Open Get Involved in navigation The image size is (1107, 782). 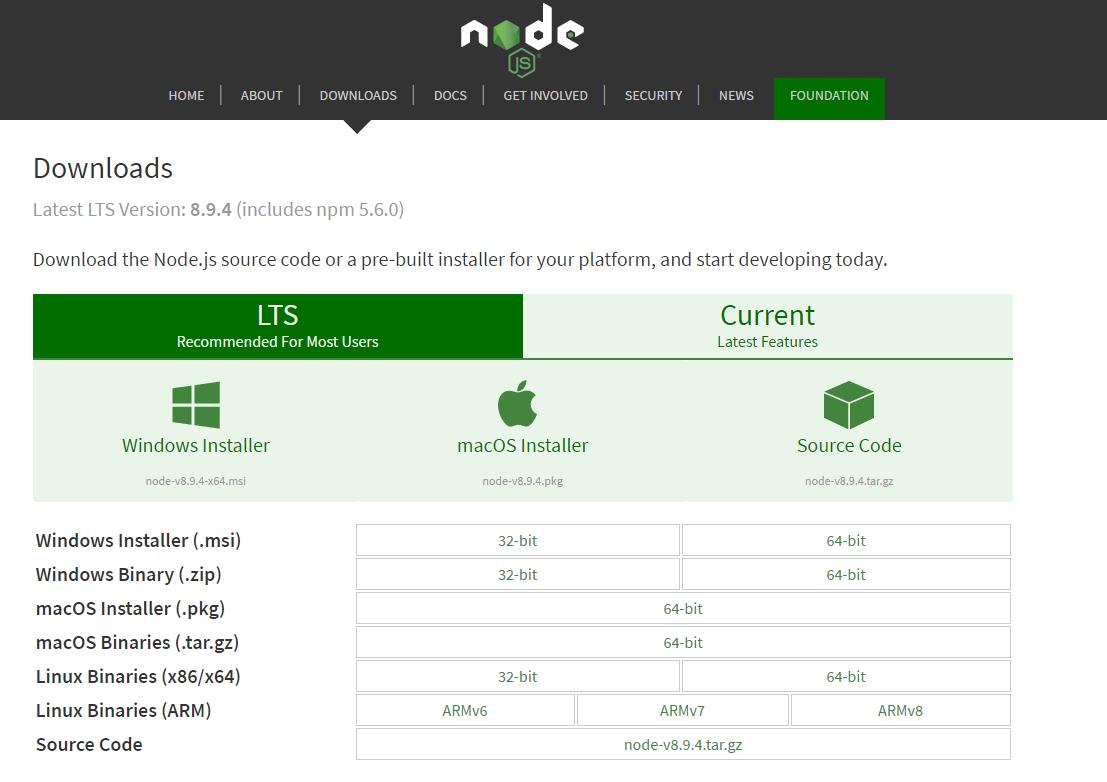click(545, 96)
